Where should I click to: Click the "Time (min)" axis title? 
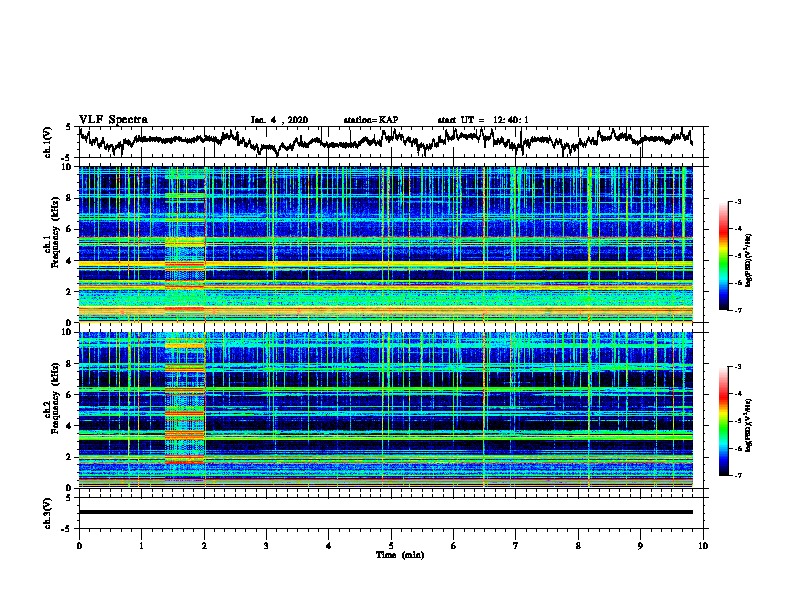tap(400, 555)
